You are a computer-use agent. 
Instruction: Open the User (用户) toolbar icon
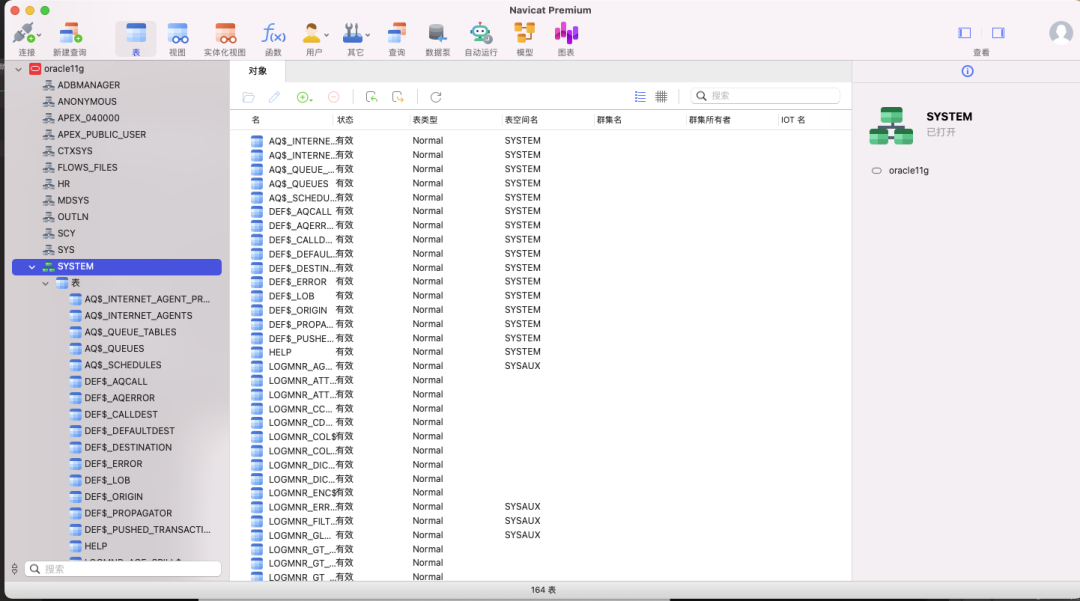(x=311, y=33)
